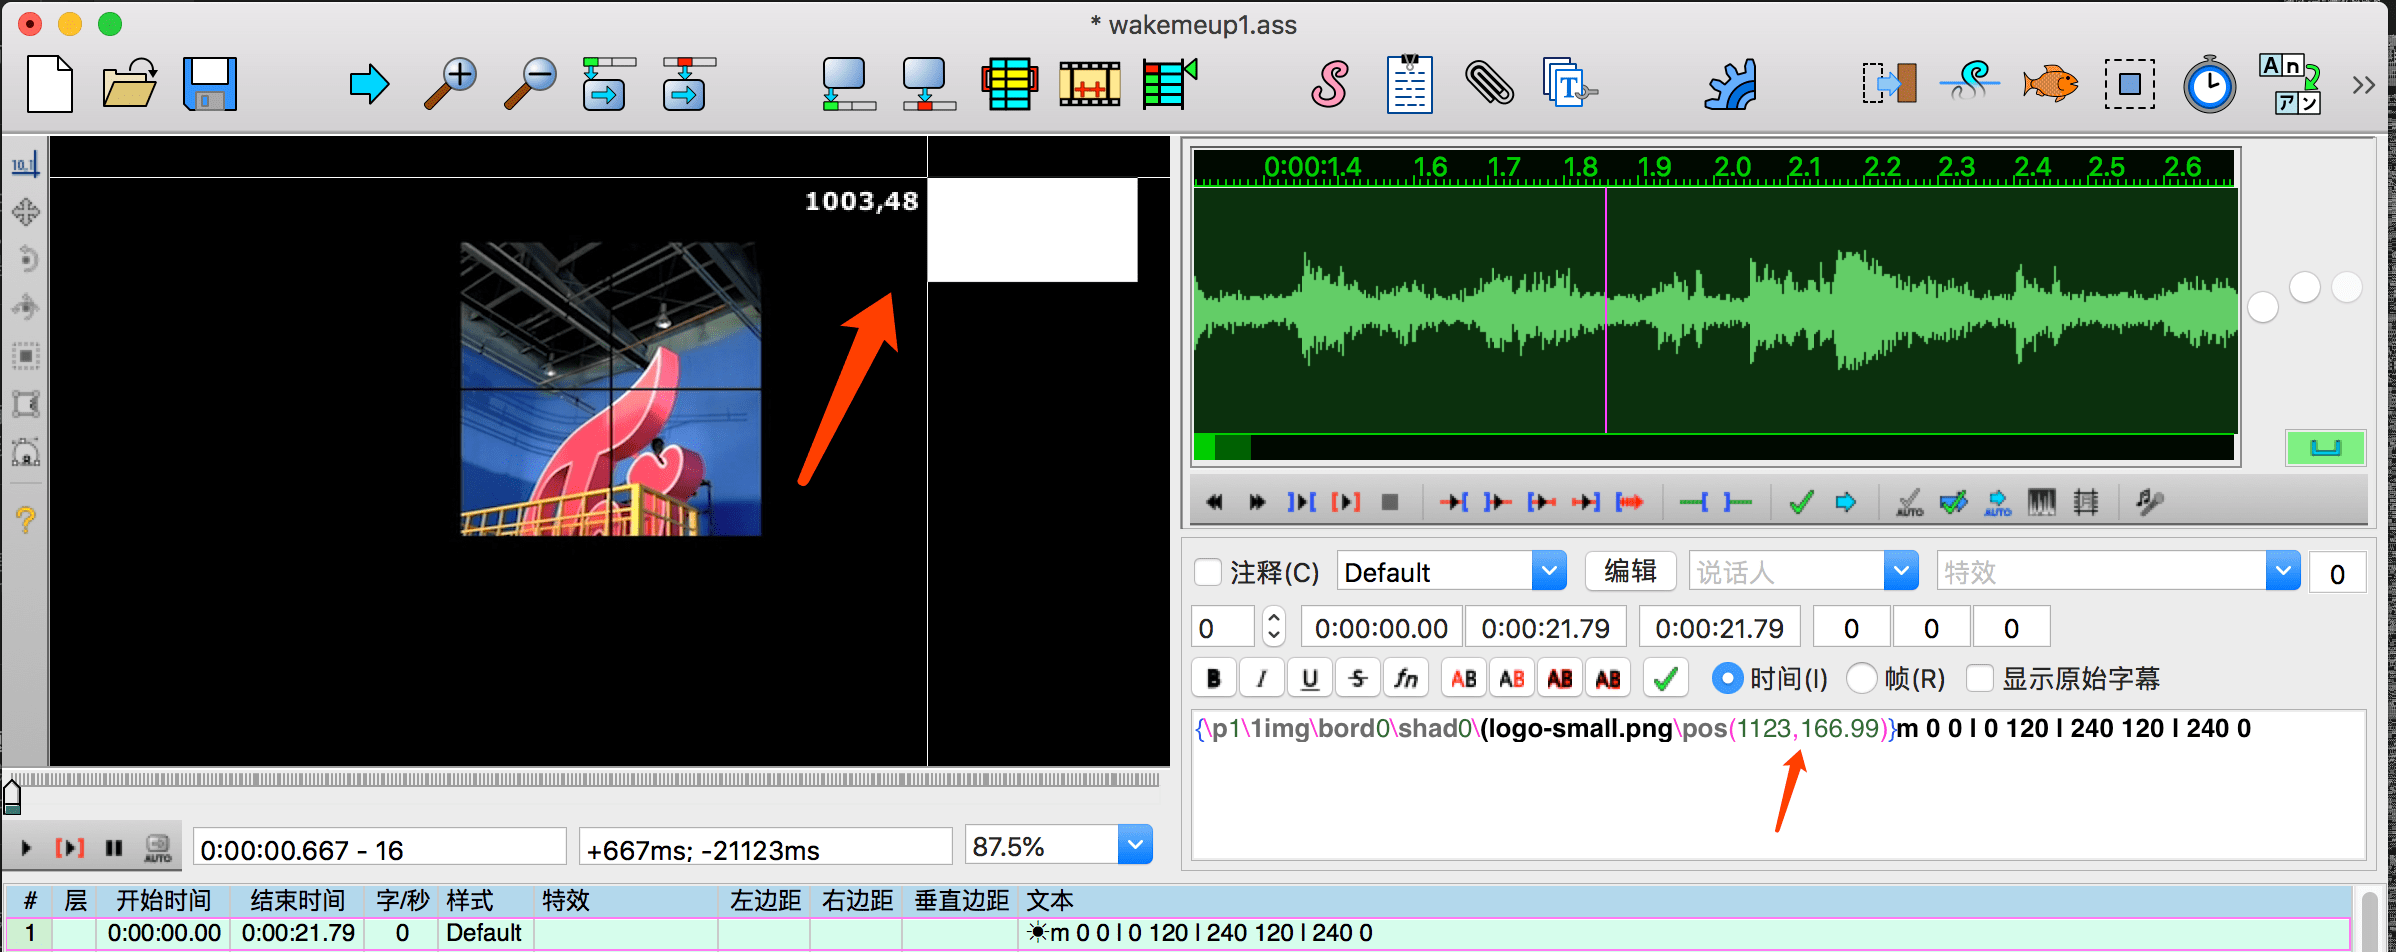The height and width of the screenshot is (952, 2396).
Task: Open script properties notepad icon
Action: pyautogui.click(x=1410, y=84)
